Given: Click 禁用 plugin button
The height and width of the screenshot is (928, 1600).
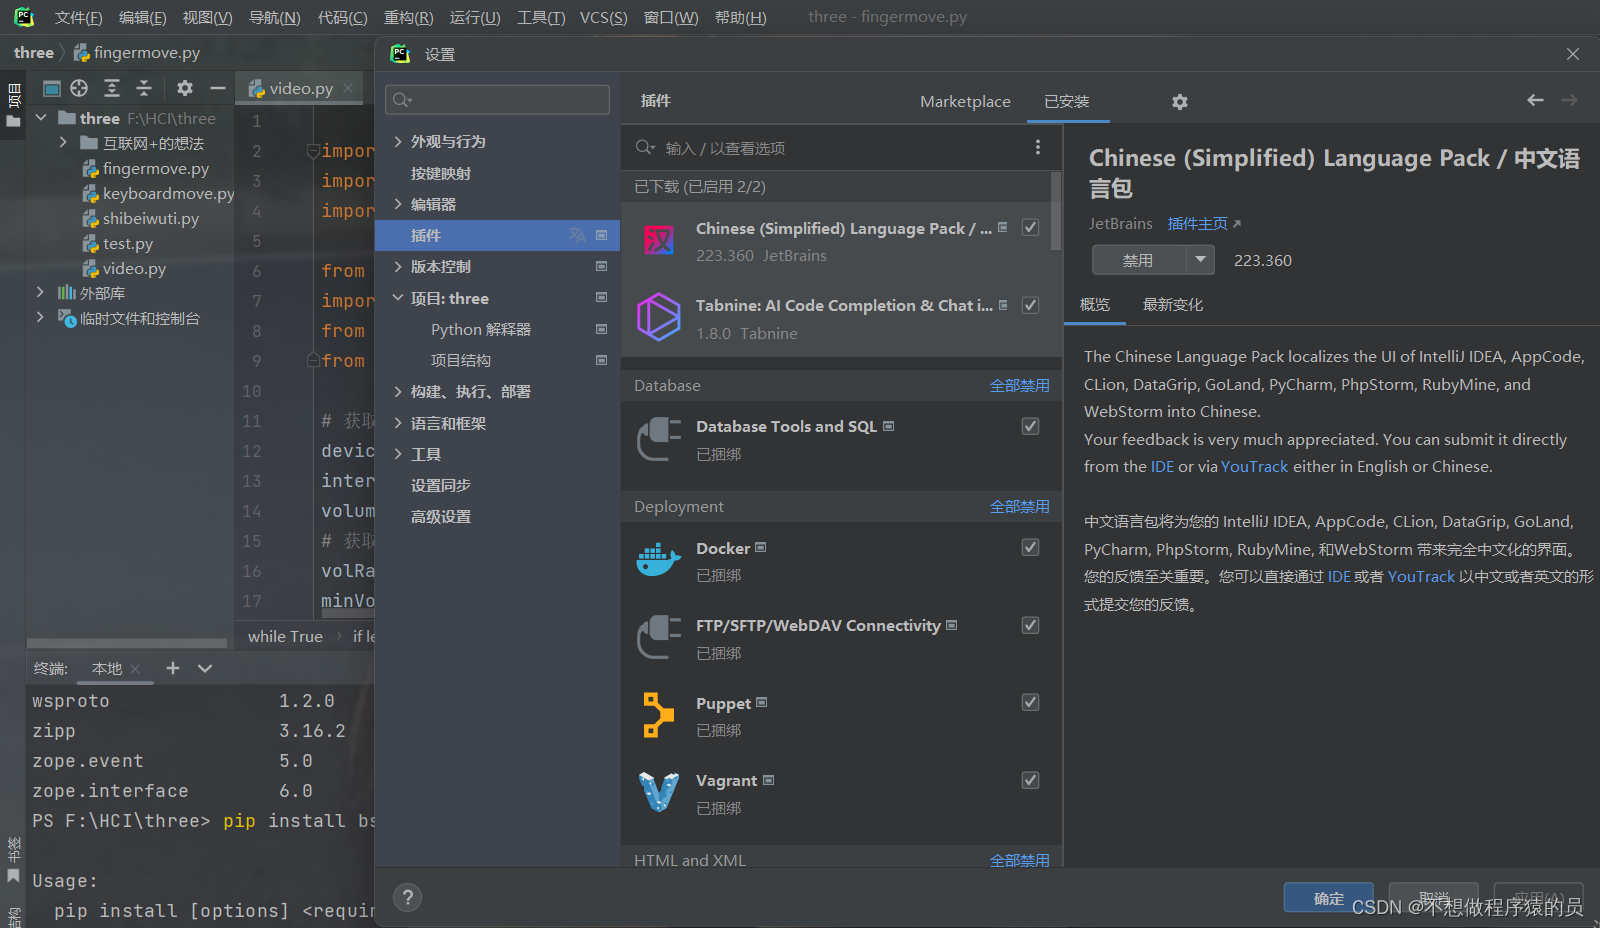Looking at the screenshot, I should (1138, 260).
